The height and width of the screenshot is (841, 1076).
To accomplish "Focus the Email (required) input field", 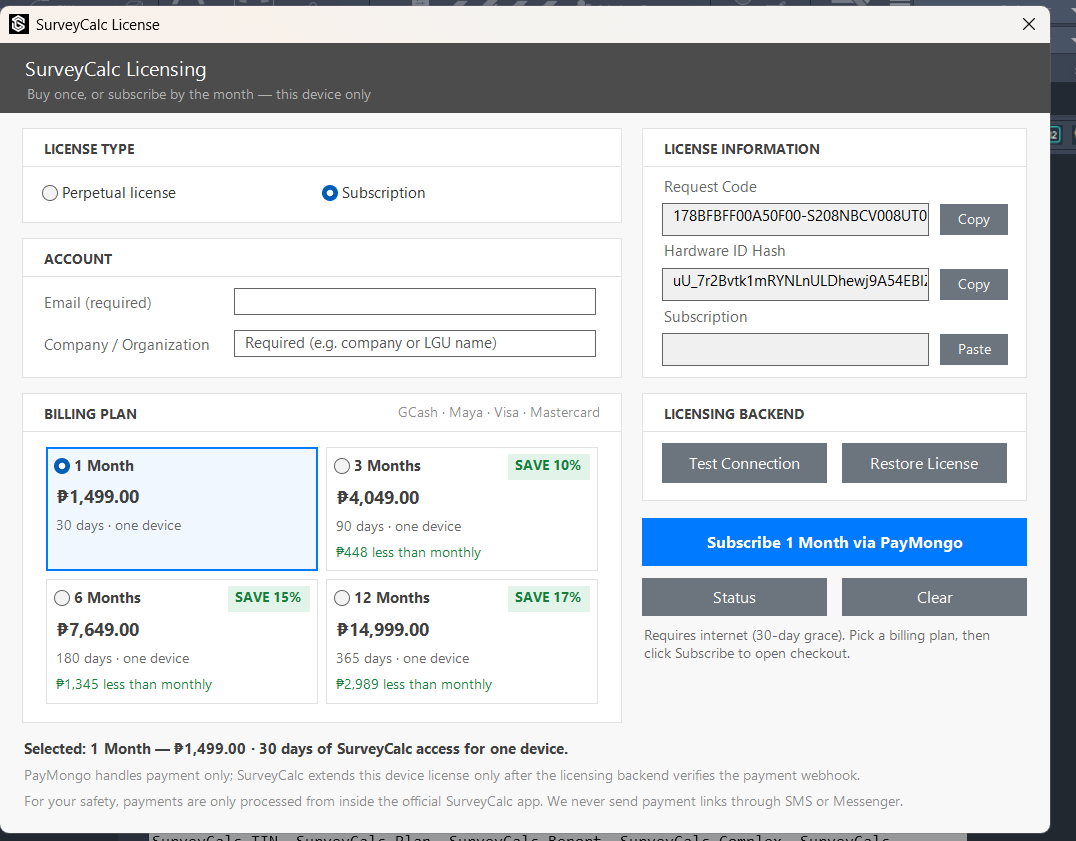I will point(414,302).
